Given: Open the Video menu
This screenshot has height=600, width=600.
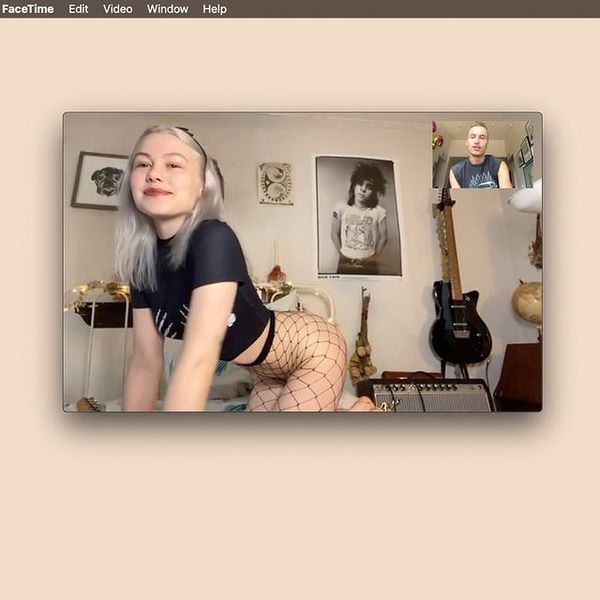Looking at the screenshot, I should tap(118, 9).
